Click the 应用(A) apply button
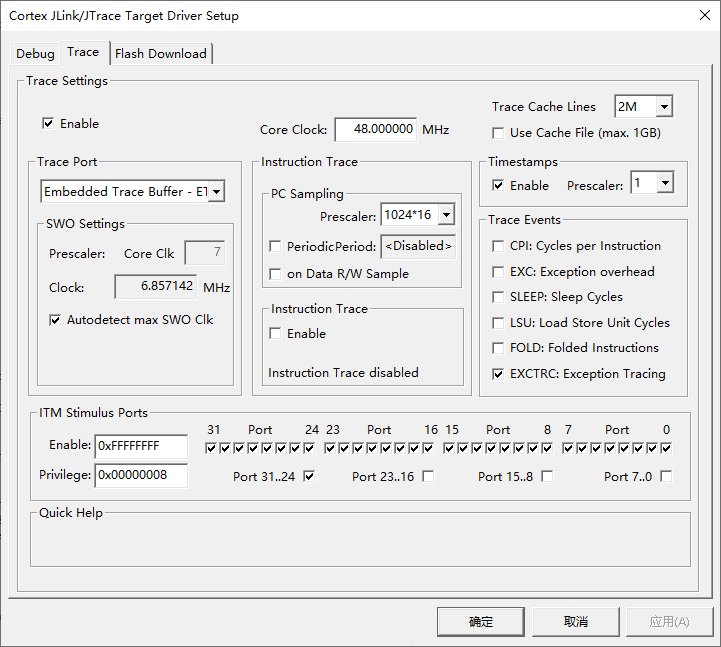 pyautogui.click(x=670, y=622)
